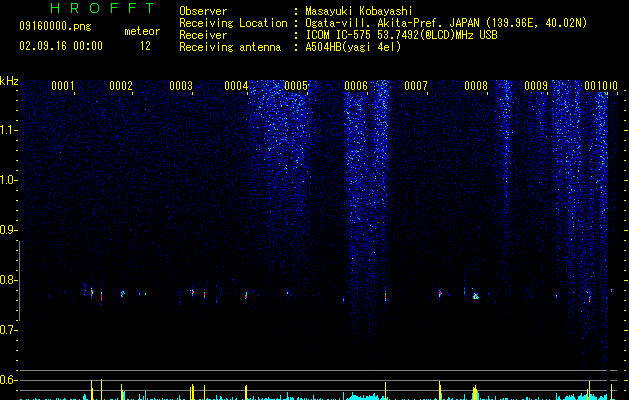Click the 0.7 kHz axis label
Viewport: 629px width, 400px height.
[x=8, y=330]
